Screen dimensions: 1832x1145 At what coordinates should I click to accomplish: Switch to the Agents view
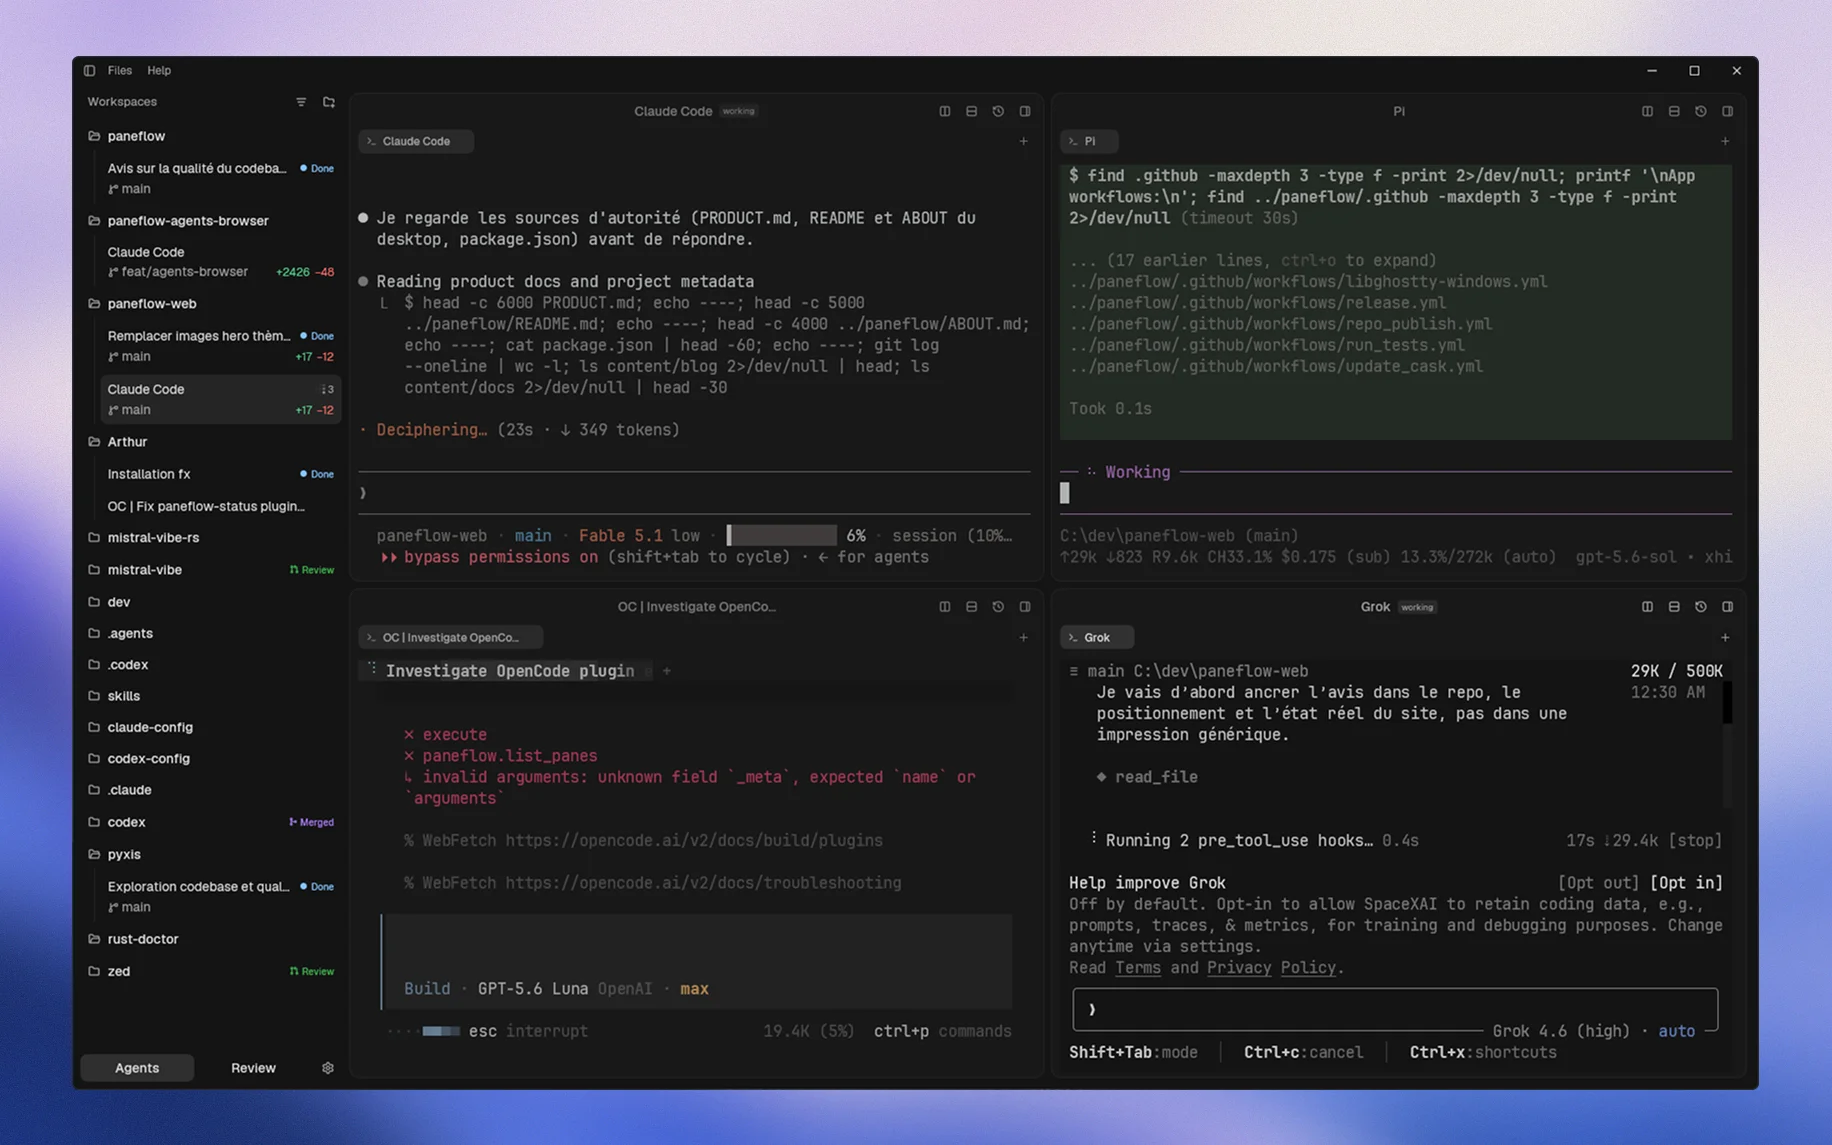pos(137,1068)
